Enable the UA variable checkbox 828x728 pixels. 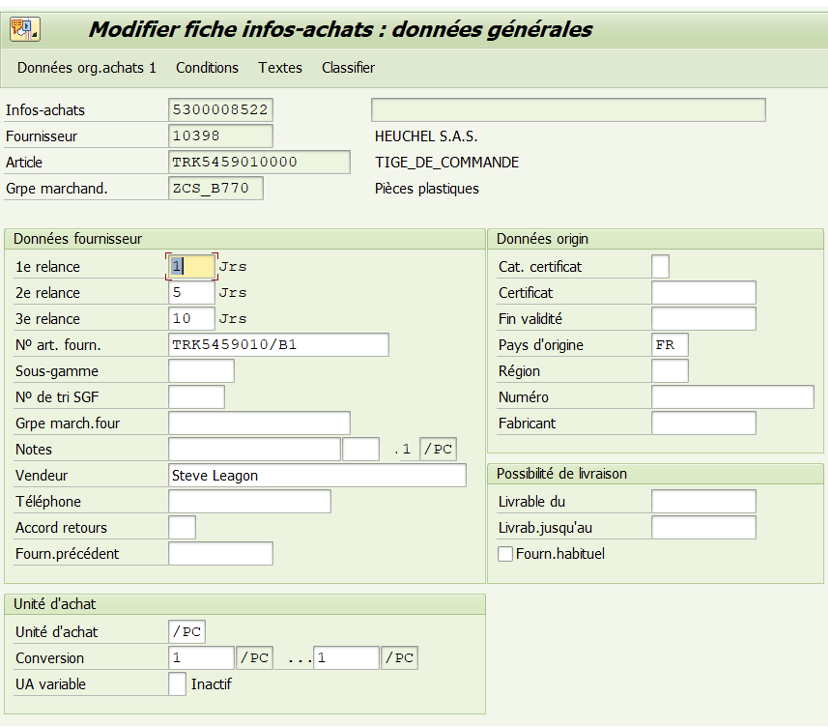click(x=177, y=685)
